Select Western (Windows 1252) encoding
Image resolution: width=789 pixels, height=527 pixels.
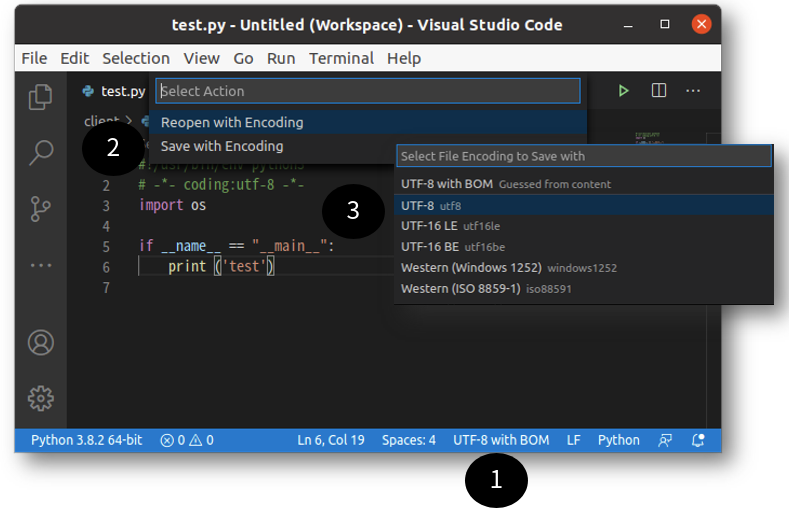click(x=584, y=268)
